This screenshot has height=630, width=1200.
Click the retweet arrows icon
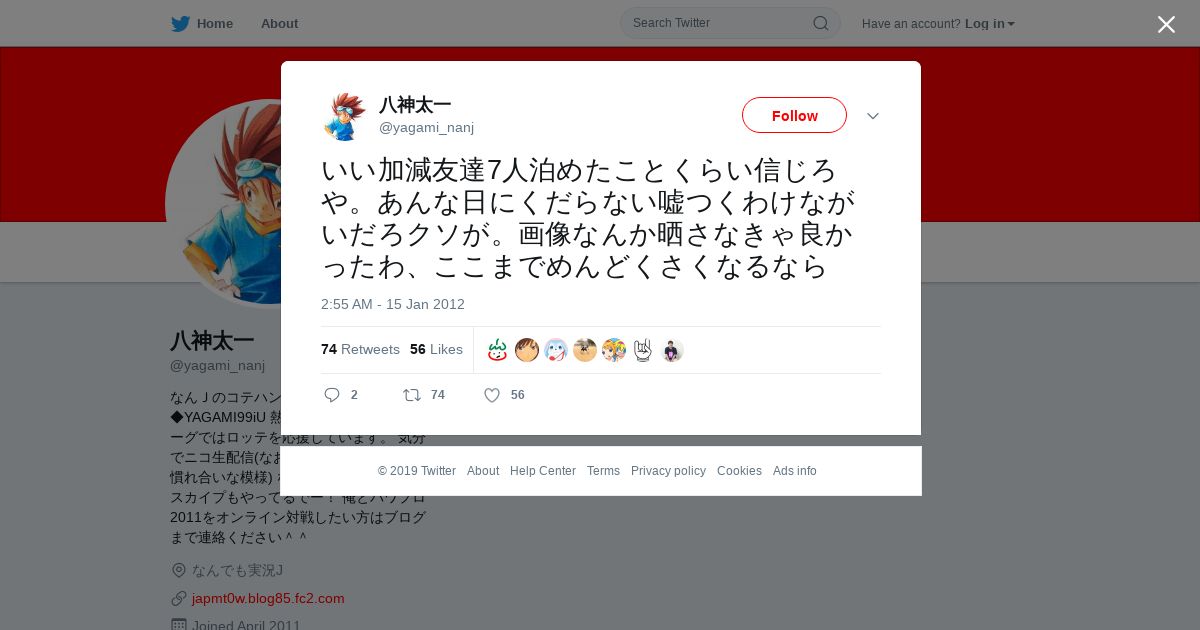point(412,395)
